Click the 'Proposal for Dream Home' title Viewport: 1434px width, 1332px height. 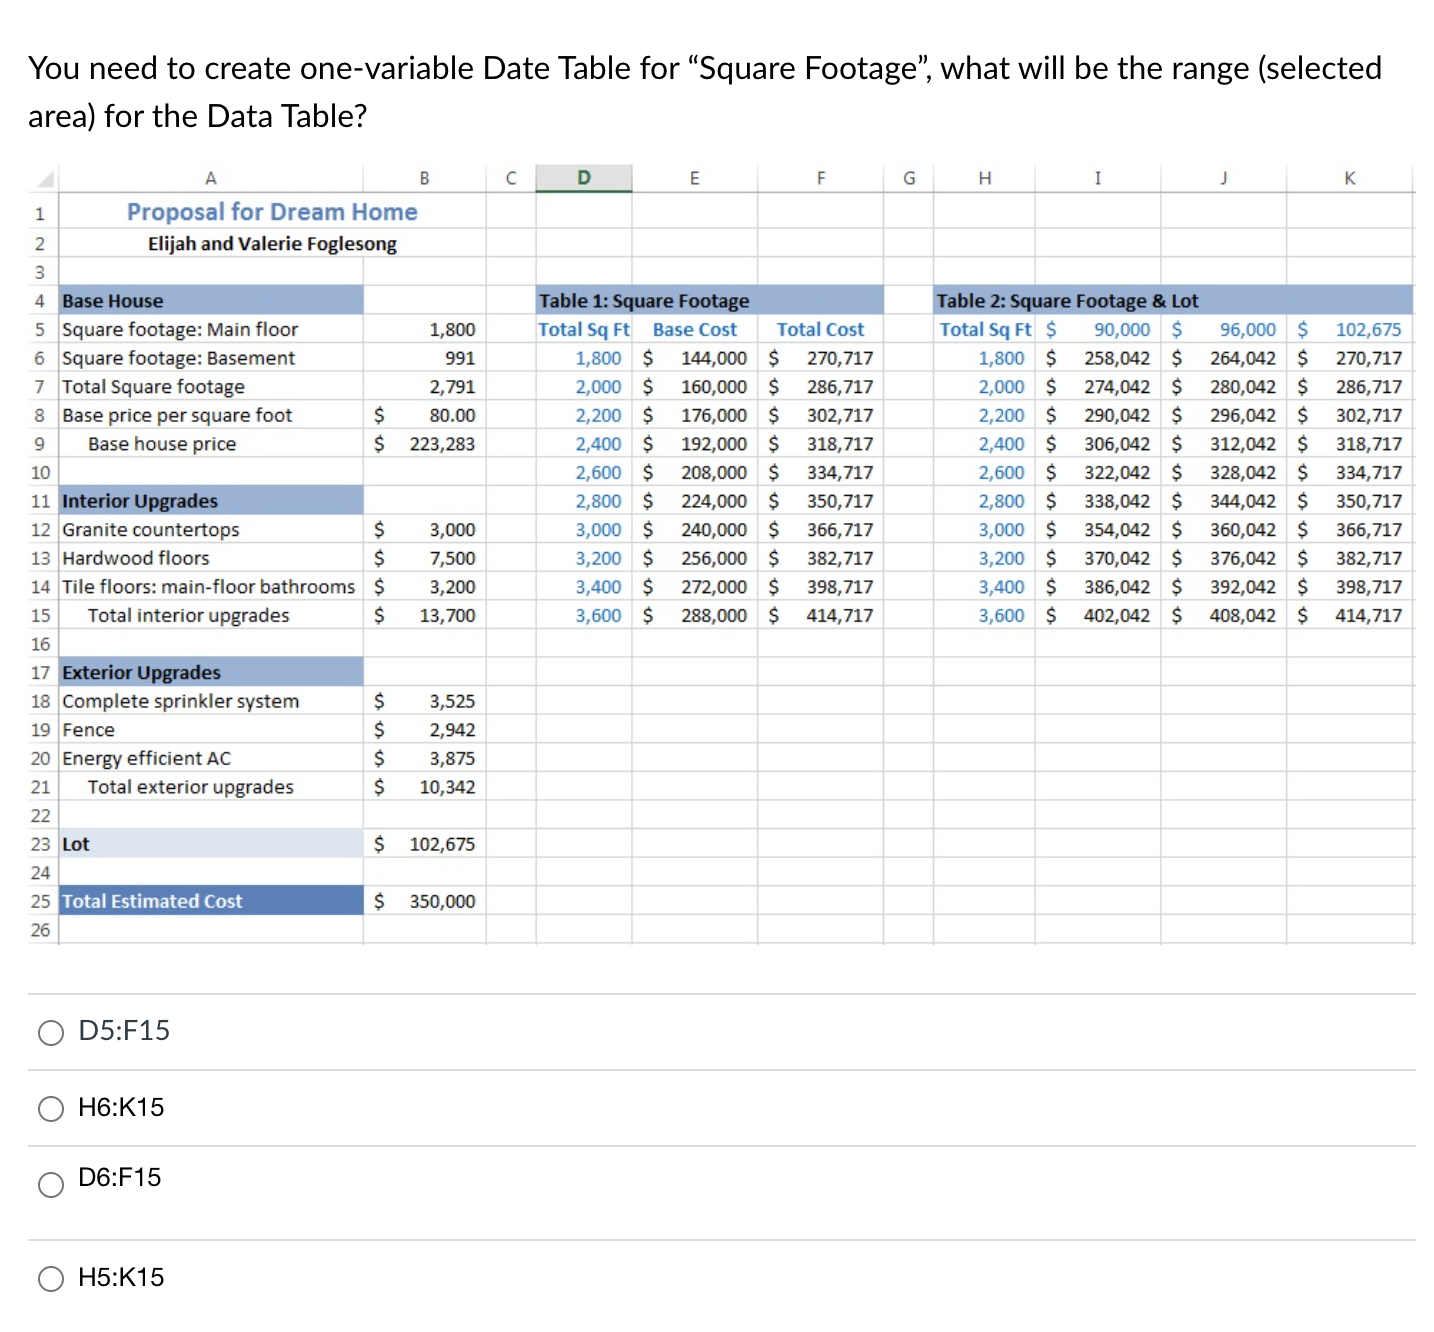click(x=272, y=212)
